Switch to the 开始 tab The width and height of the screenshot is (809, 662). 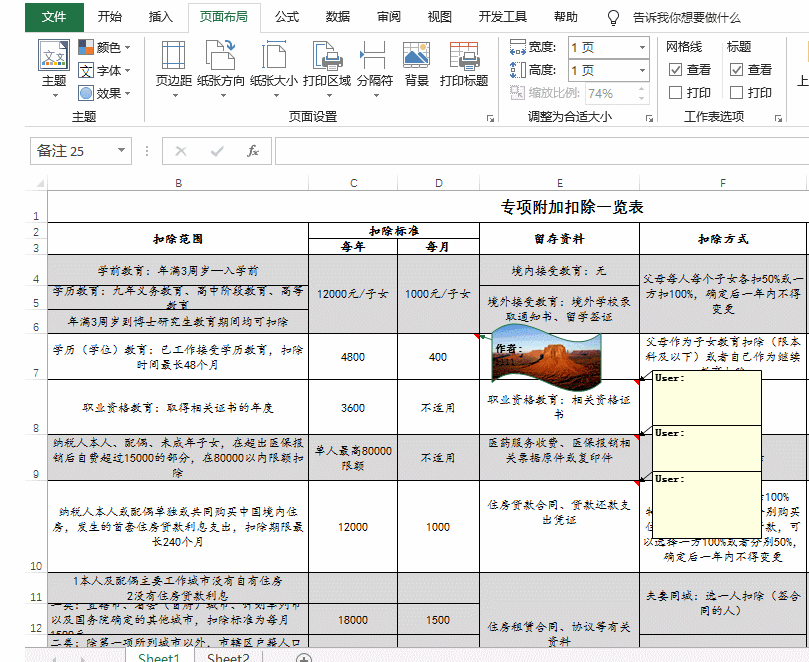click(x=110, y=17)
